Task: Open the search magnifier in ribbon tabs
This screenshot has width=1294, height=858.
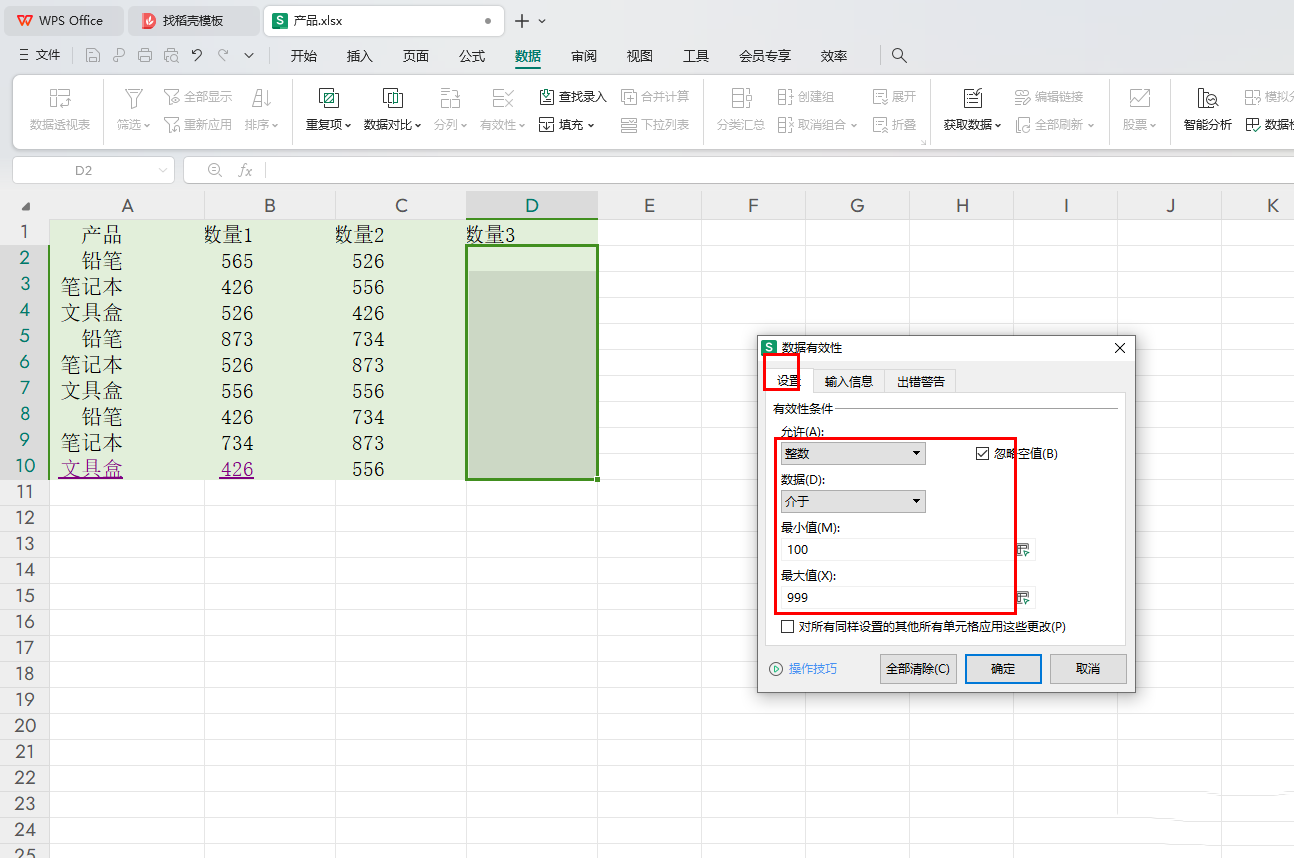Action: point(899,56)
